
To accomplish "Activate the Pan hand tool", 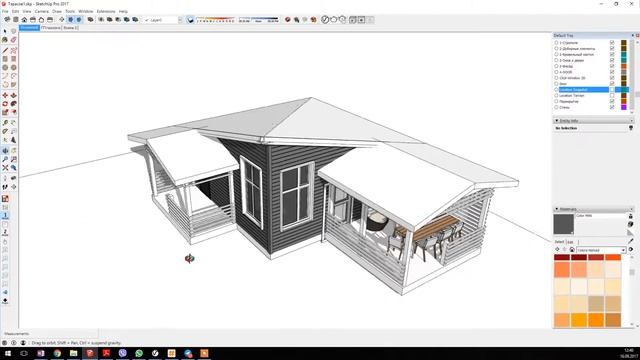I will 13,151.
